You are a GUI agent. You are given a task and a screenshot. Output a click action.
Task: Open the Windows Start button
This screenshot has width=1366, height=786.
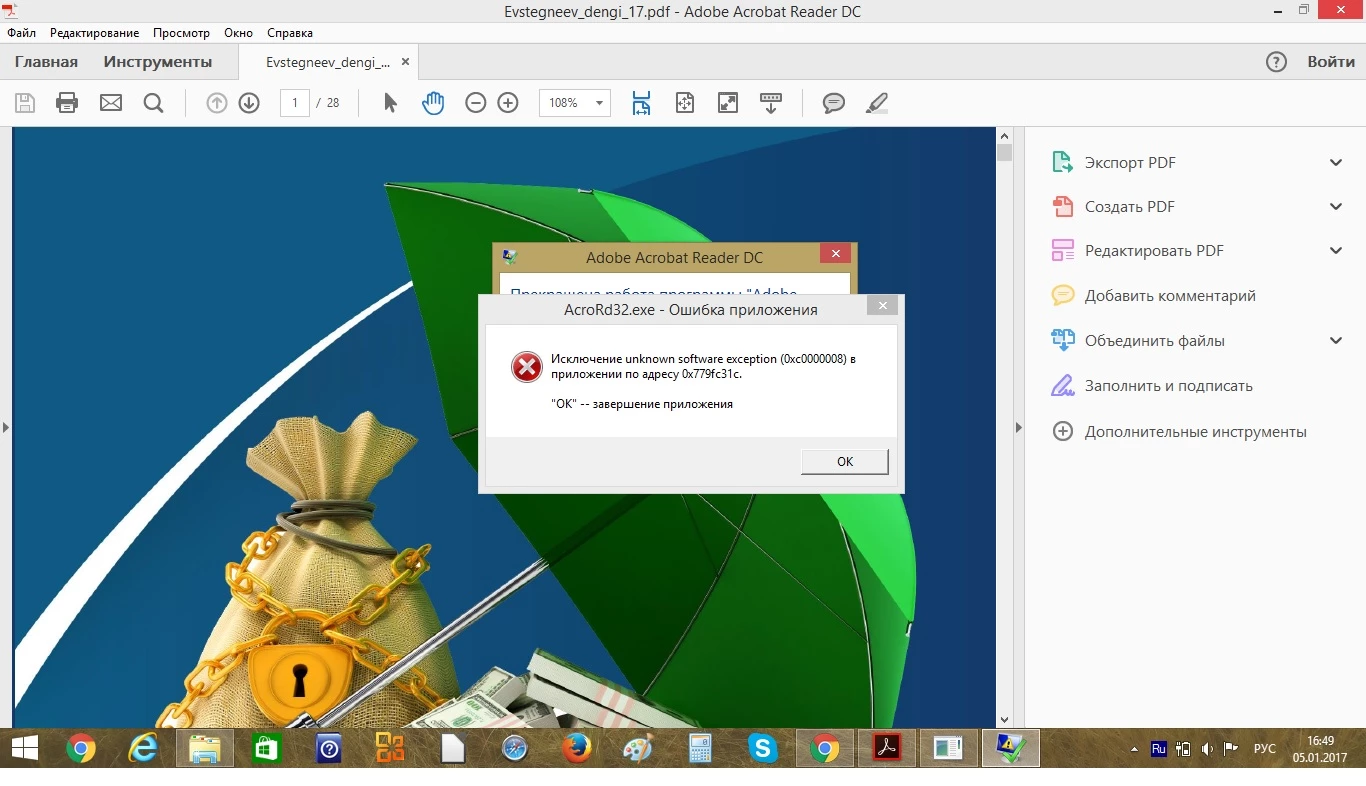pyautogui.click(x=25, y=748)
